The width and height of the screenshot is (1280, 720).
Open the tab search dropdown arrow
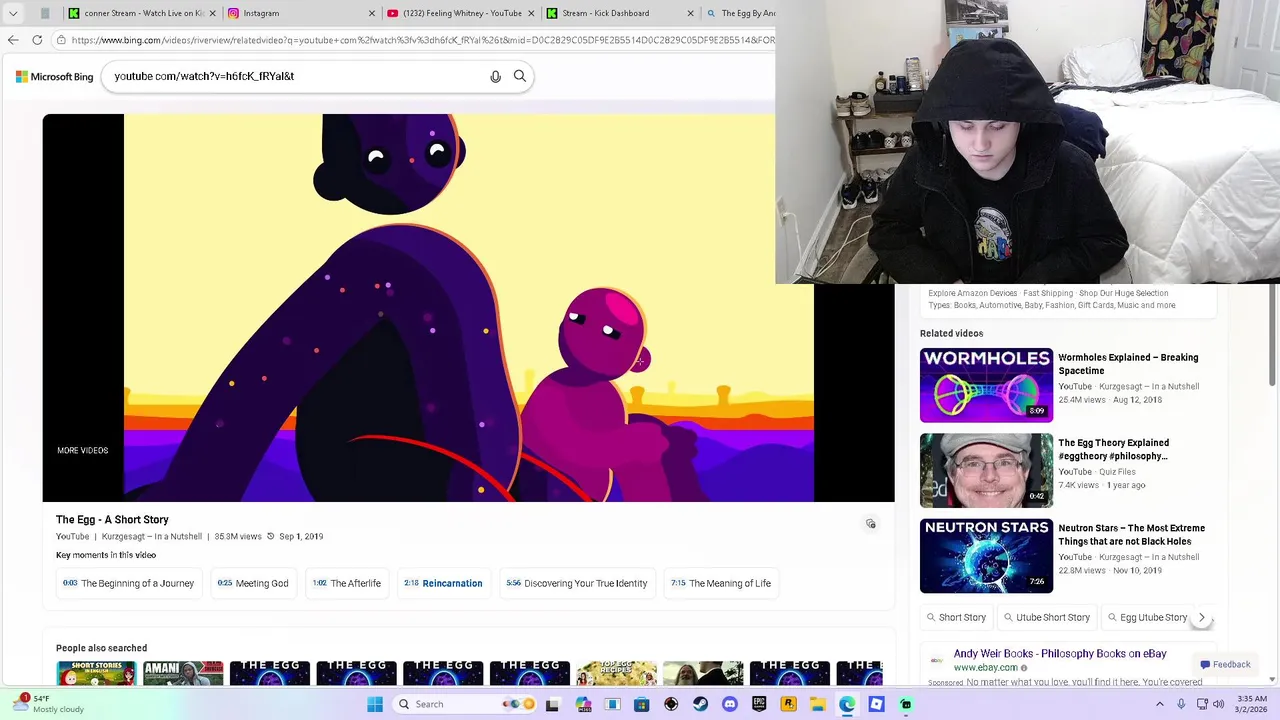[x=13, y=13]
